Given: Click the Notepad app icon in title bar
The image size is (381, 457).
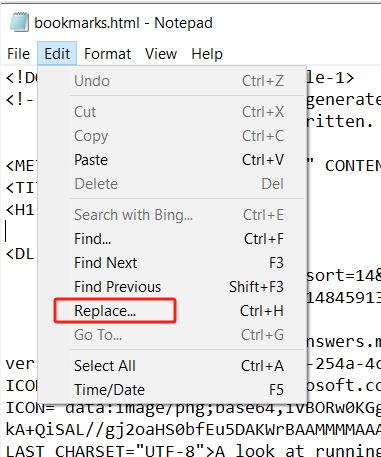Looking at the screenshot, I should click(19, 22).
